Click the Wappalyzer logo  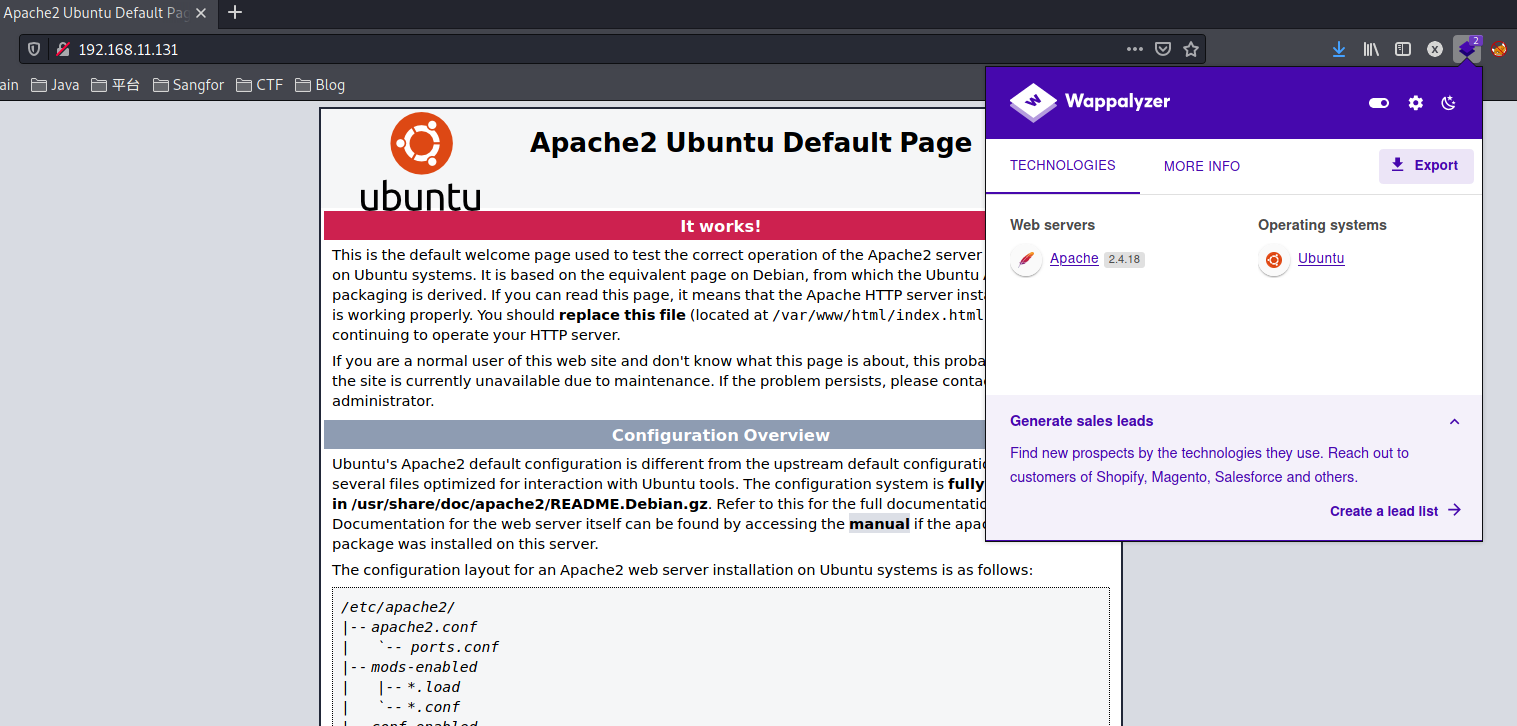(1090, 102)
